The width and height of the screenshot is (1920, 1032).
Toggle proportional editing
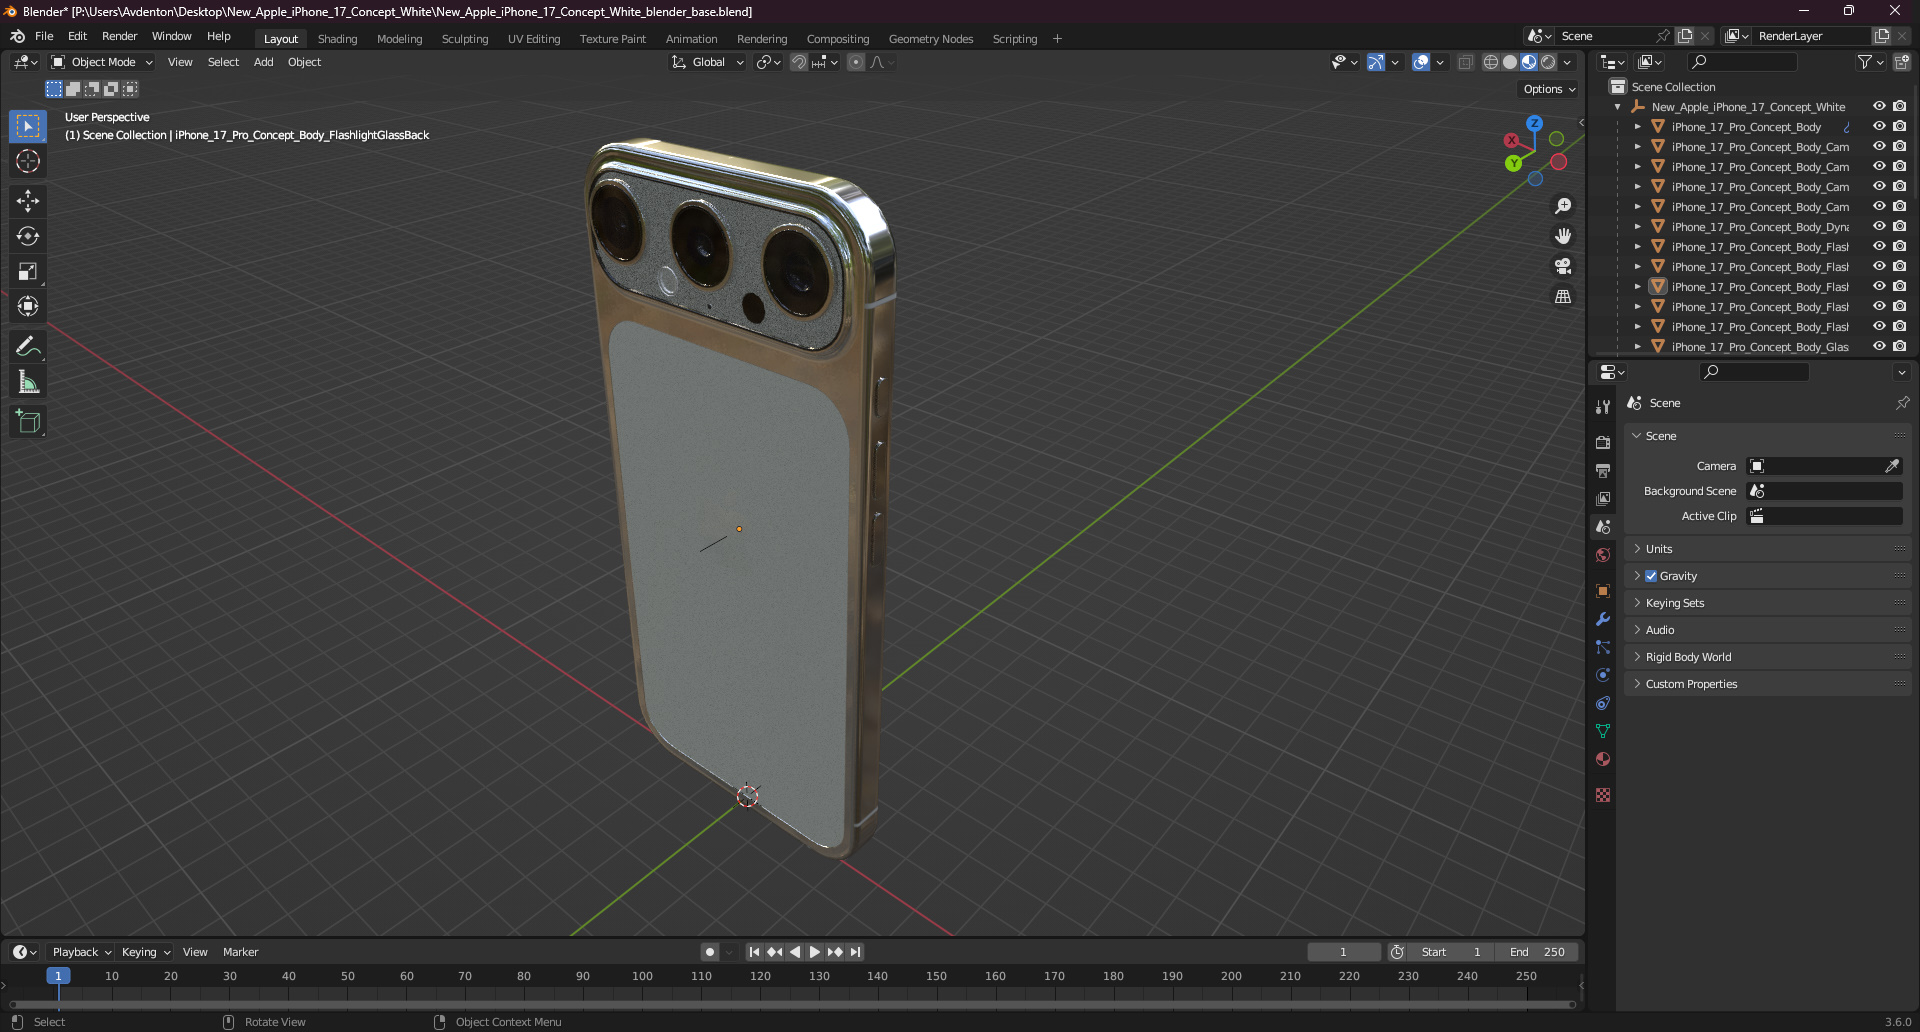tap(856, 62)
